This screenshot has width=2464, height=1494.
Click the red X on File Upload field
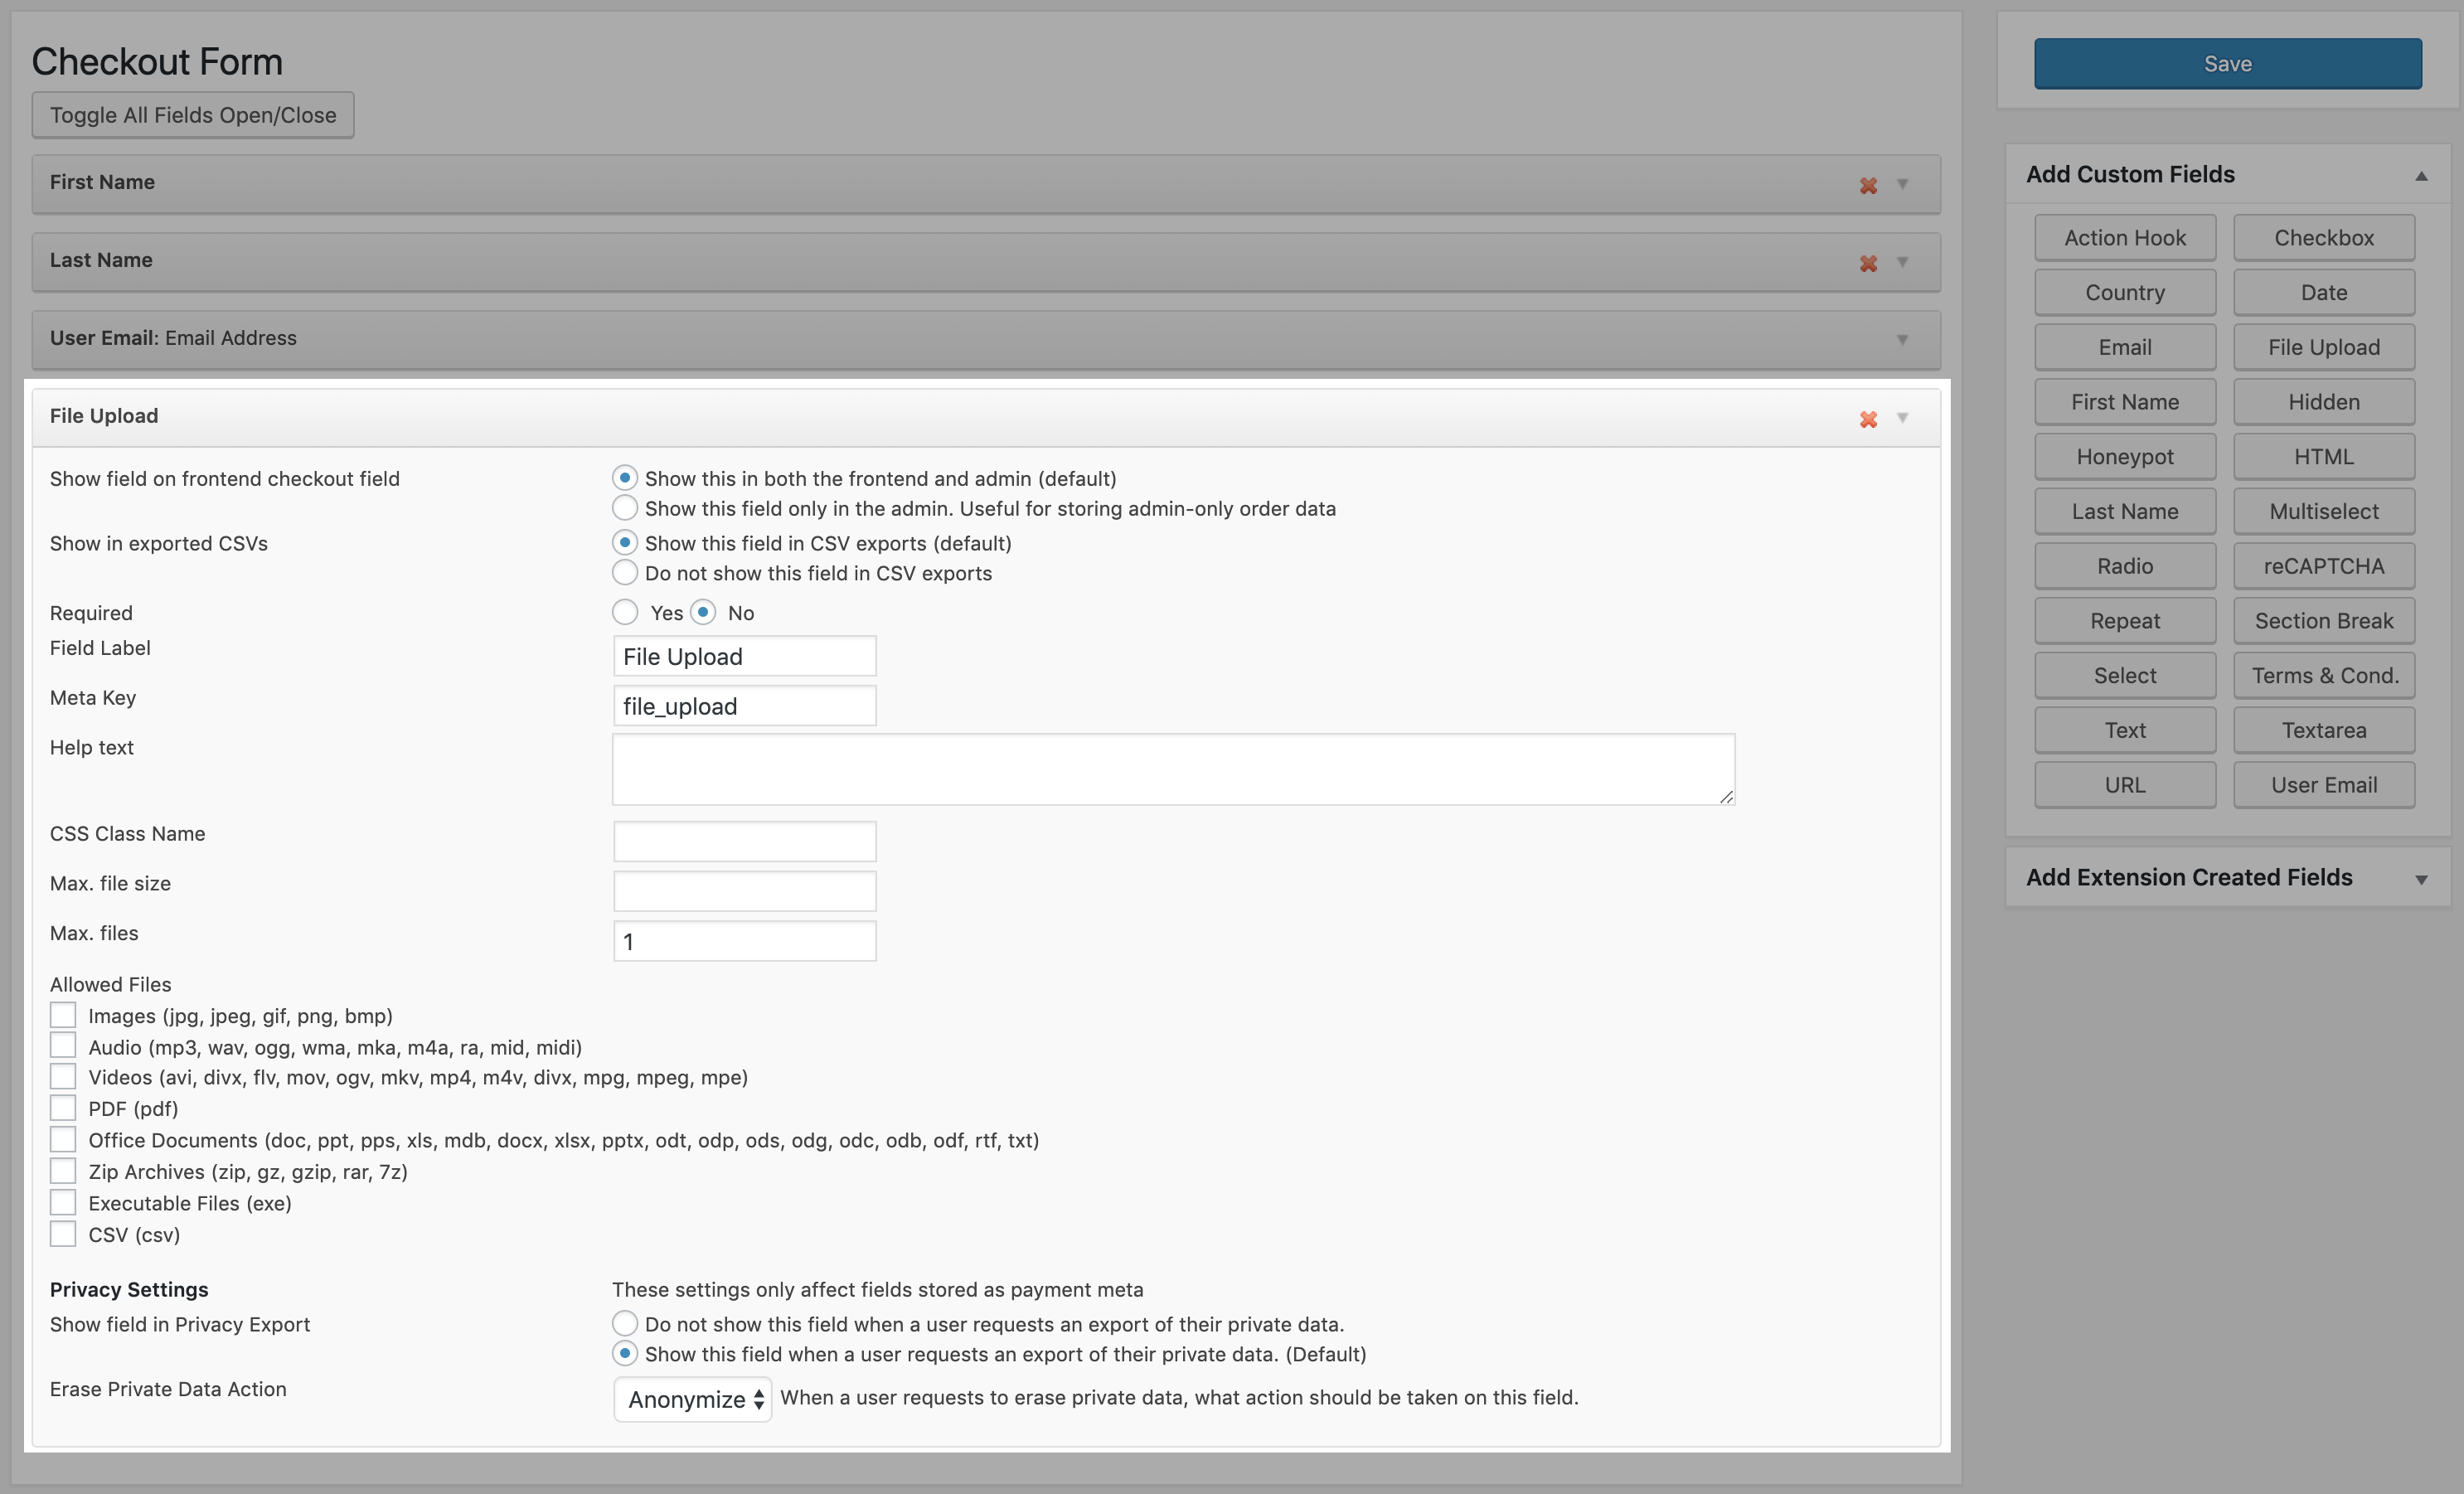(x=1867, y=419)
